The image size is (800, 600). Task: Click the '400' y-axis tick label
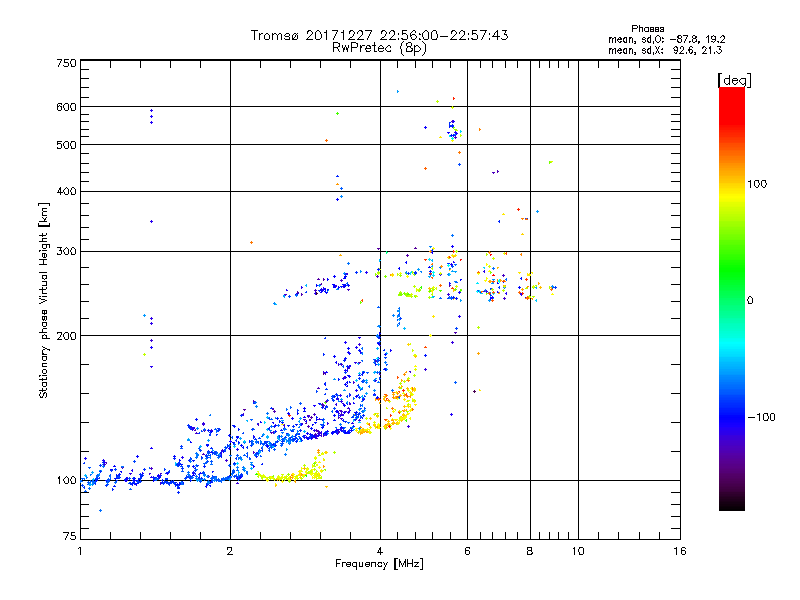[66, 192]
